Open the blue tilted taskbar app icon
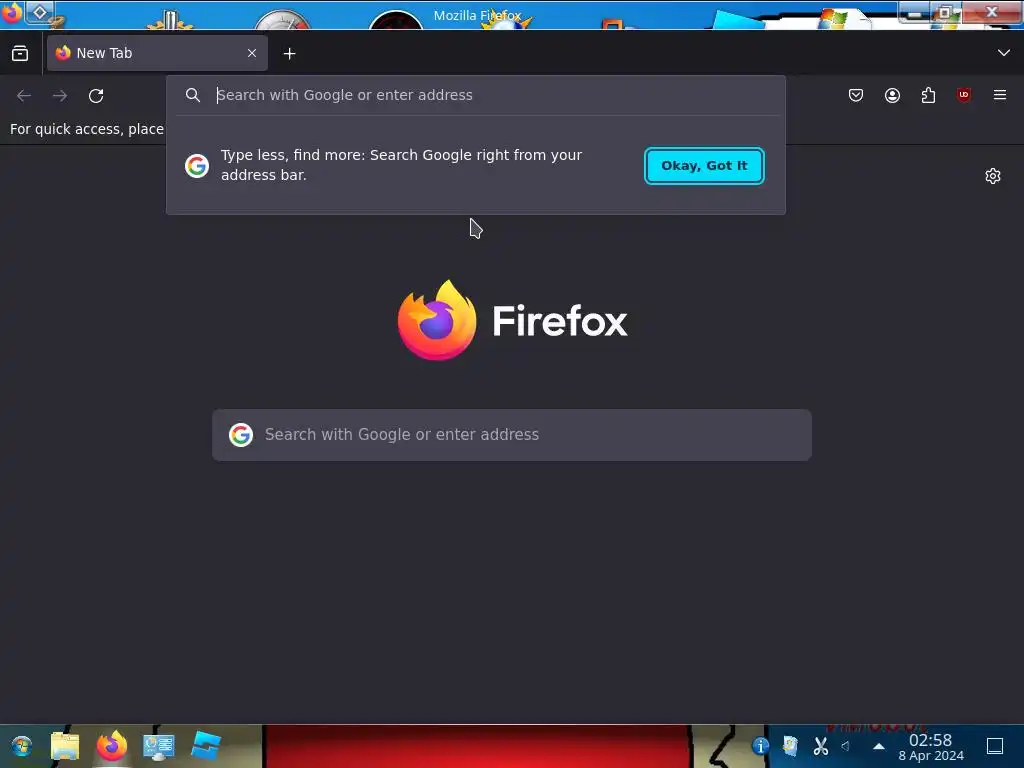This screenshot has width=1024, height=768. pyautogui.click(x=206, y=746)
